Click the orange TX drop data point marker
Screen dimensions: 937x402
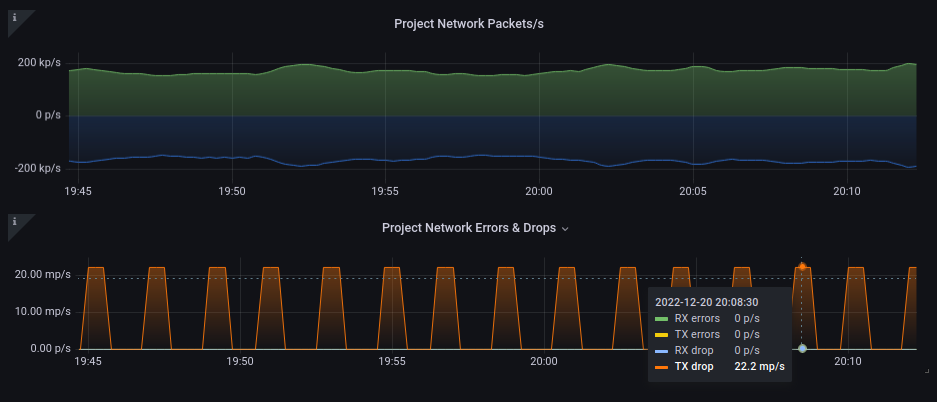point(802,266)
